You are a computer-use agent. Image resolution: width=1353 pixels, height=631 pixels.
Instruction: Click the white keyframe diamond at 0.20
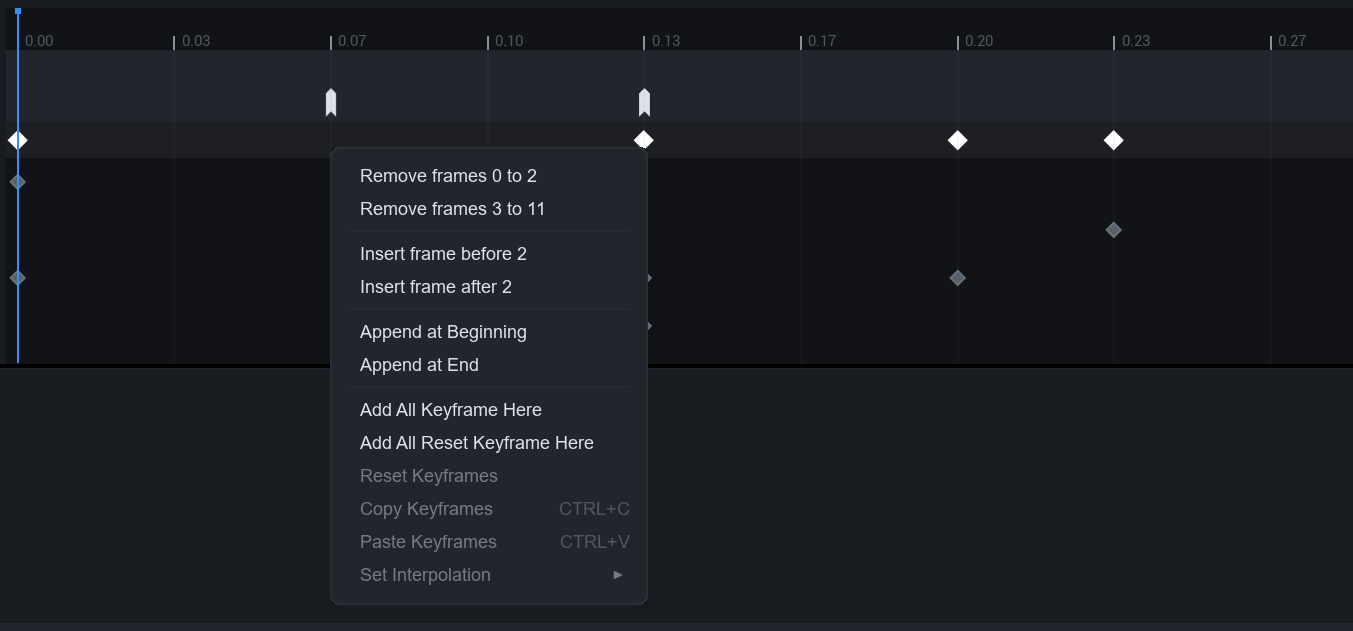pos(957,140)
